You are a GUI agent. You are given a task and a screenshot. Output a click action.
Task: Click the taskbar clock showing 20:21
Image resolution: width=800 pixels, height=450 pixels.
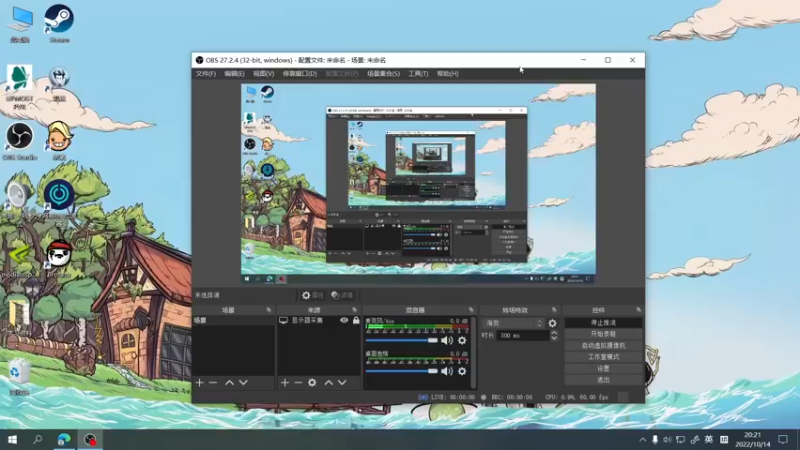(753, 439)
